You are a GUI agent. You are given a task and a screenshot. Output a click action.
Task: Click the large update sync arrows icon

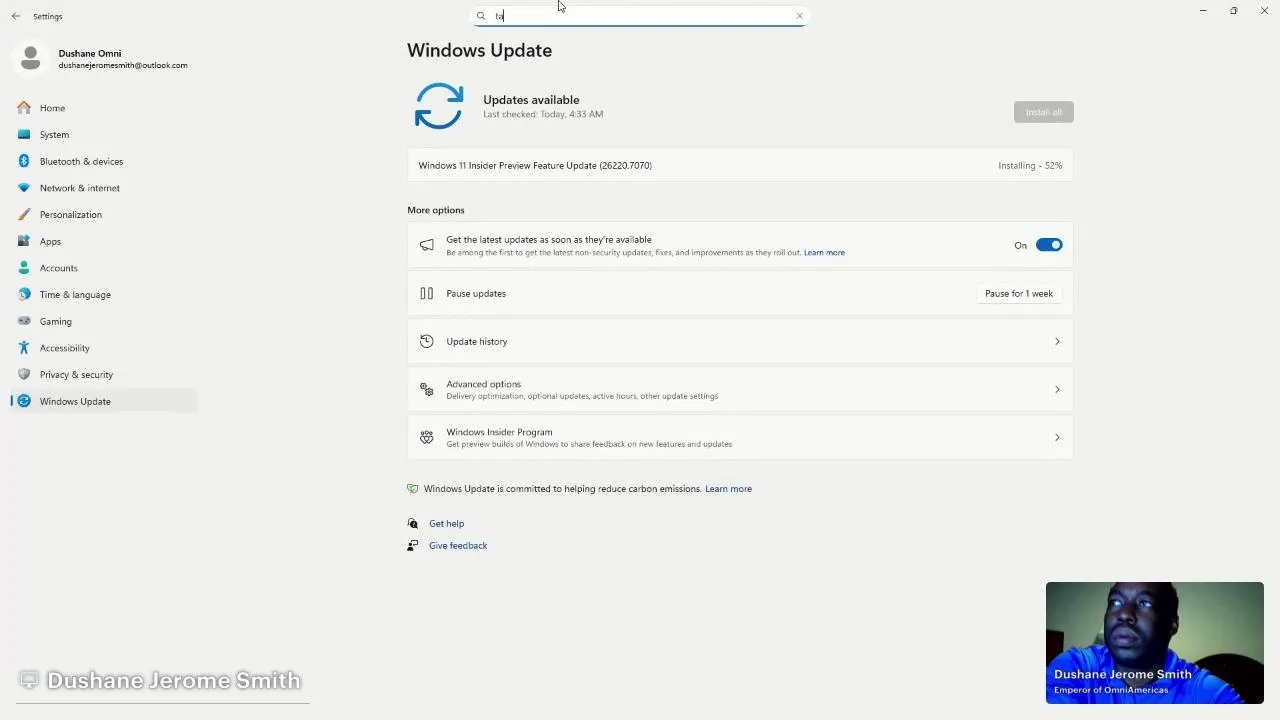(x=439, y=106)
